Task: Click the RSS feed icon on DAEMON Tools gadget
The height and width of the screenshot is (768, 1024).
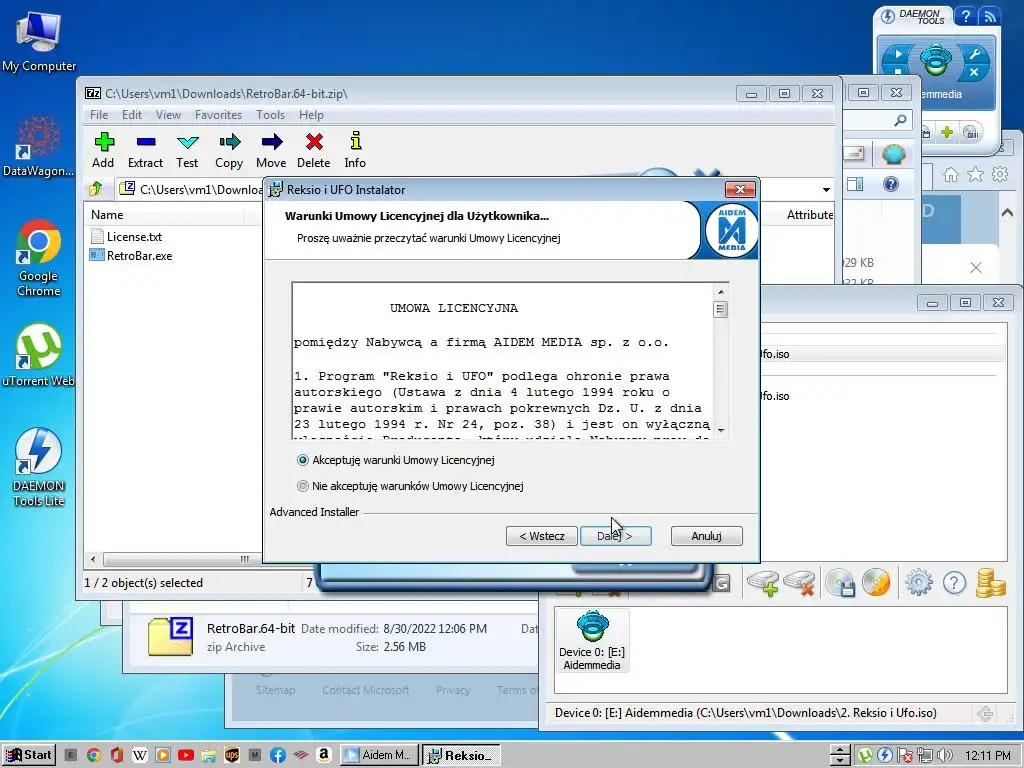Action: (x=990, y=16)
